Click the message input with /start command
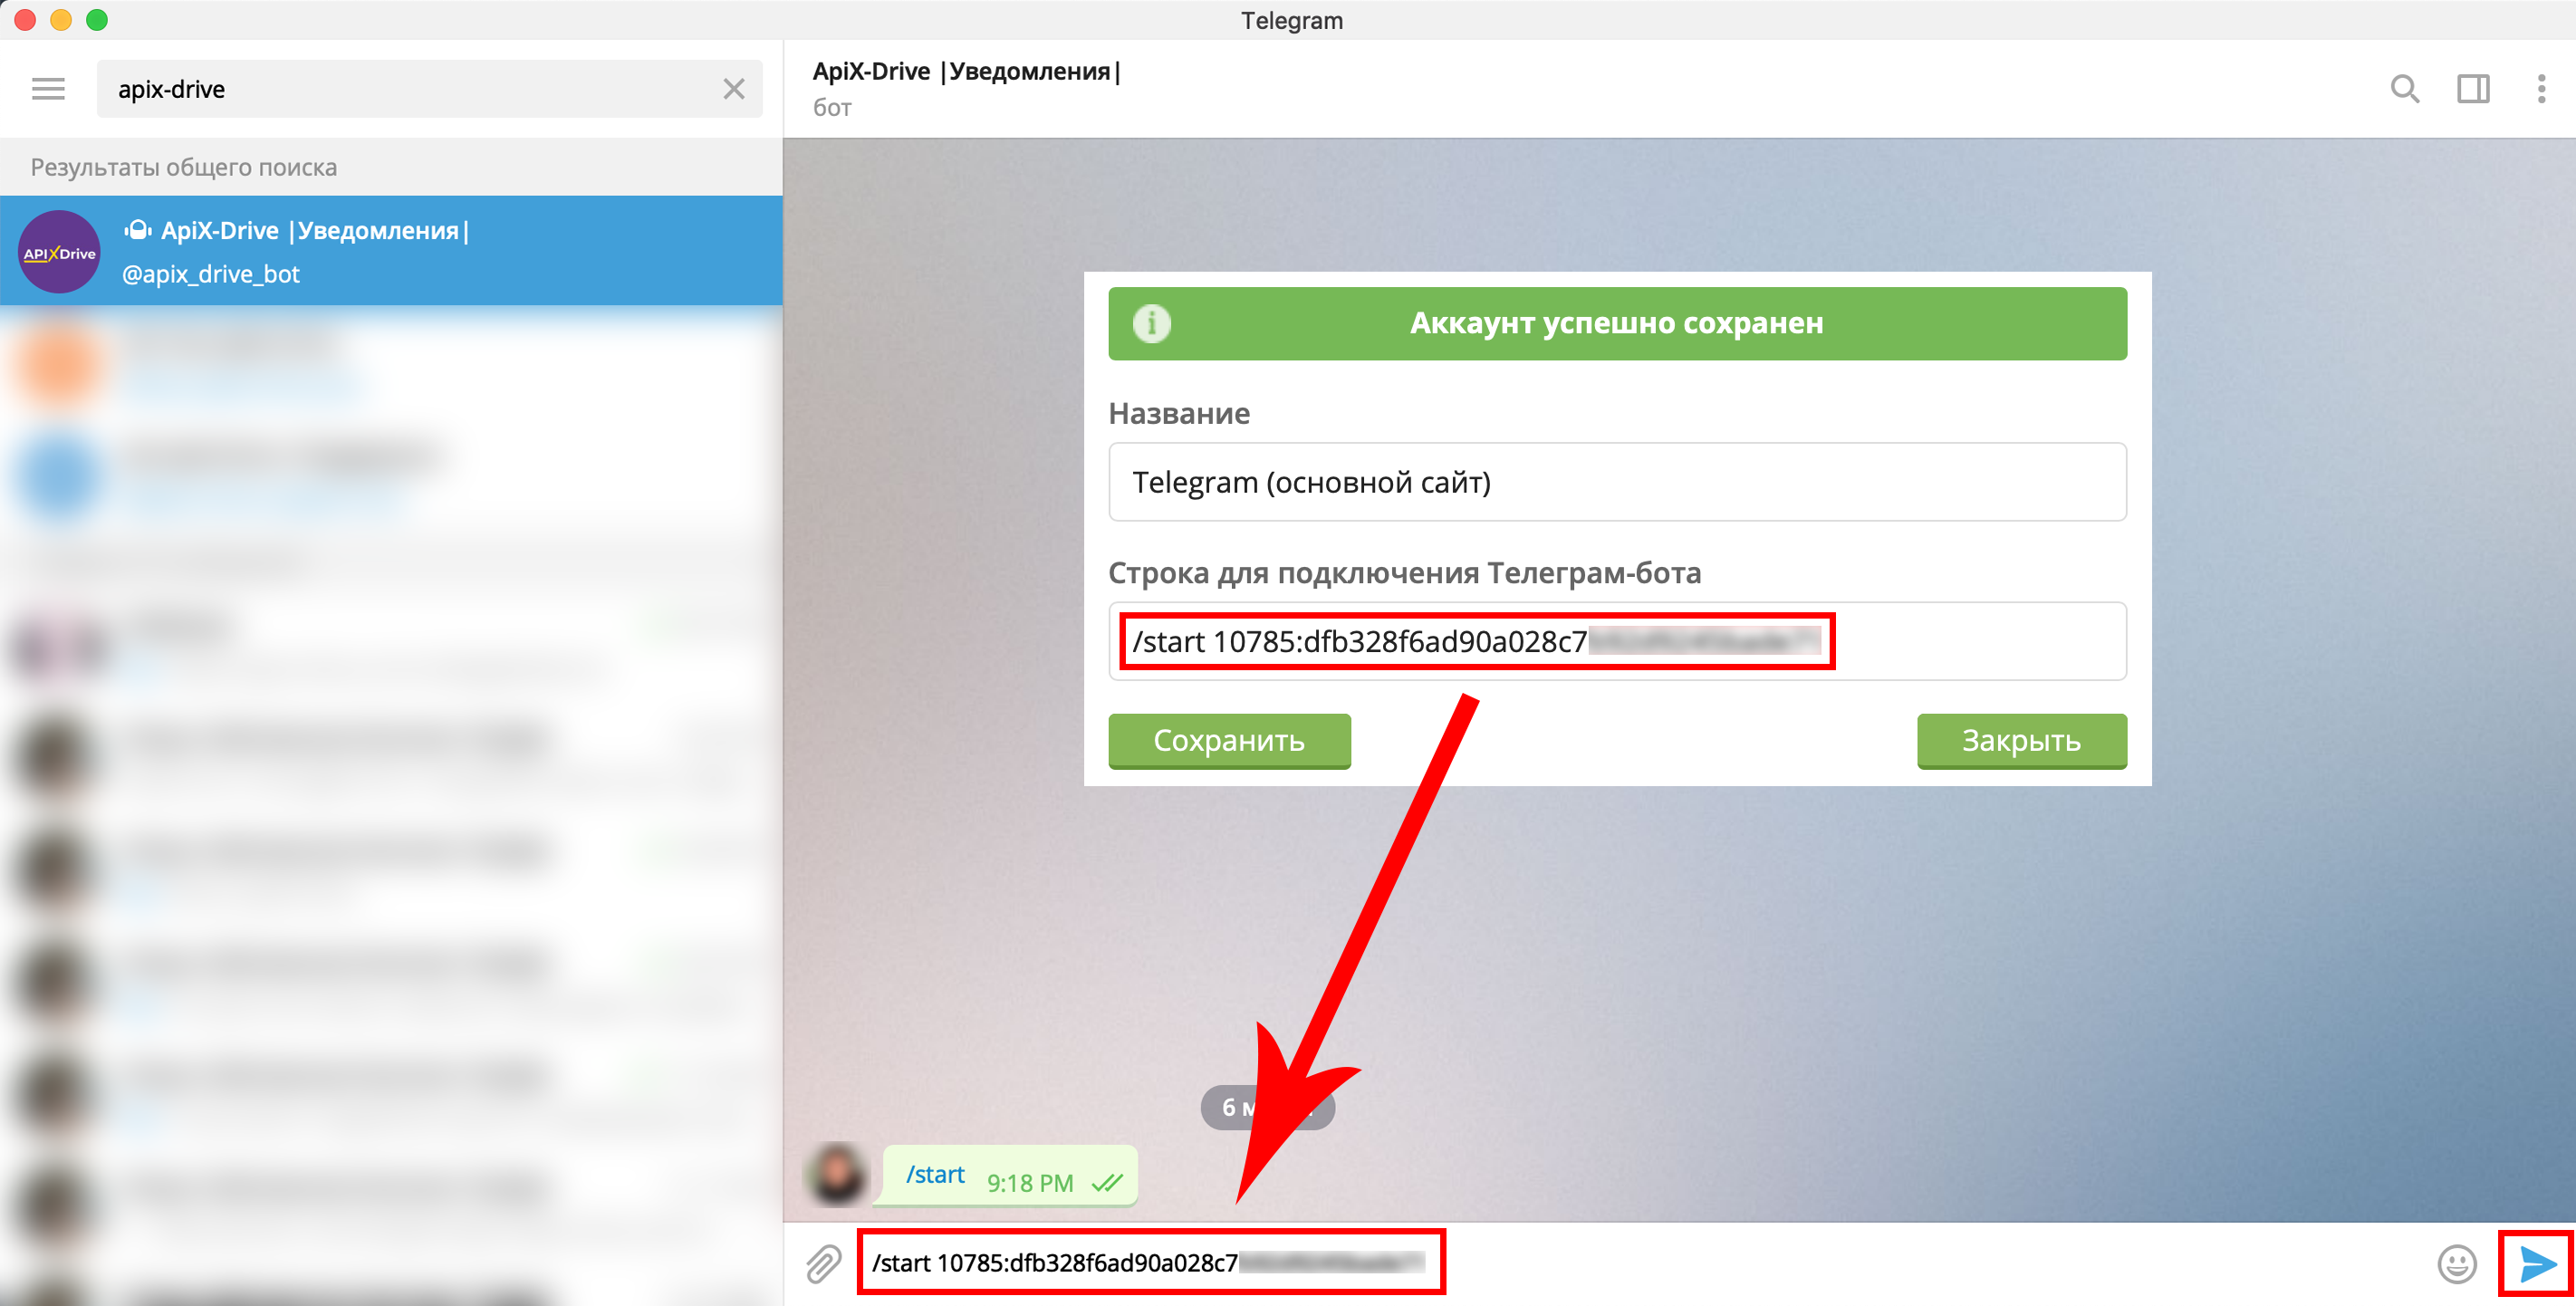 [1150, 1263]
